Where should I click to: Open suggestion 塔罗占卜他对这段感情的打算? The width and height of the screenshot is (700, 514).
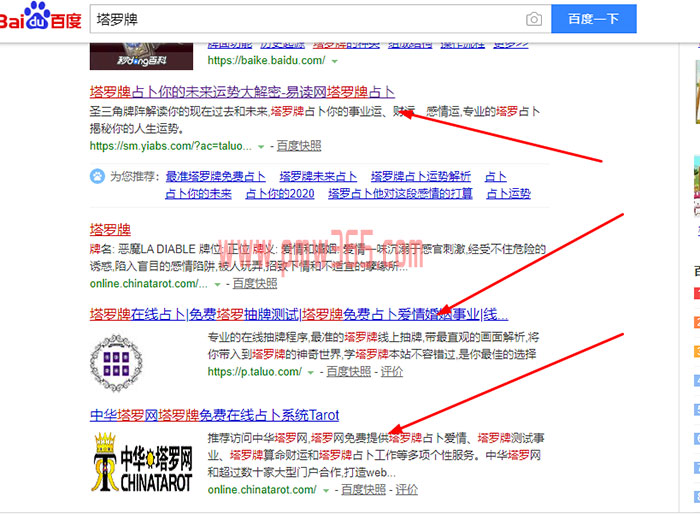coord(400,193)
